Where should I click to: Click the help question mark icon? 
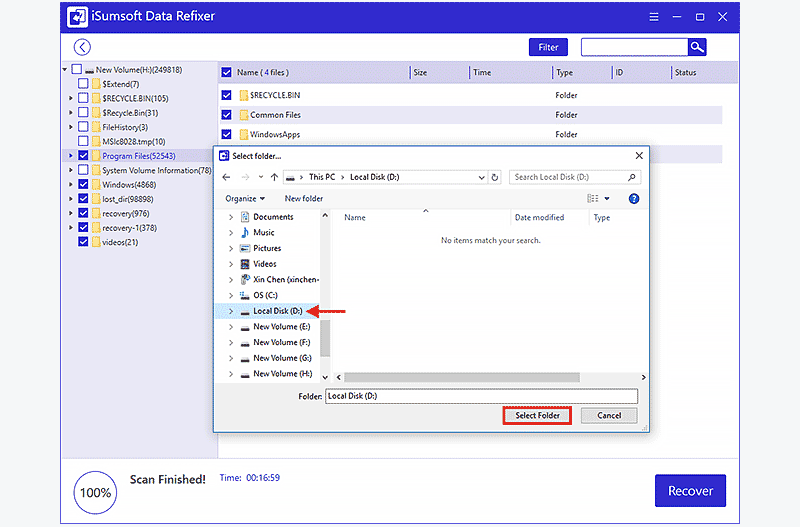pyautogui.click(x=634, y=198)
